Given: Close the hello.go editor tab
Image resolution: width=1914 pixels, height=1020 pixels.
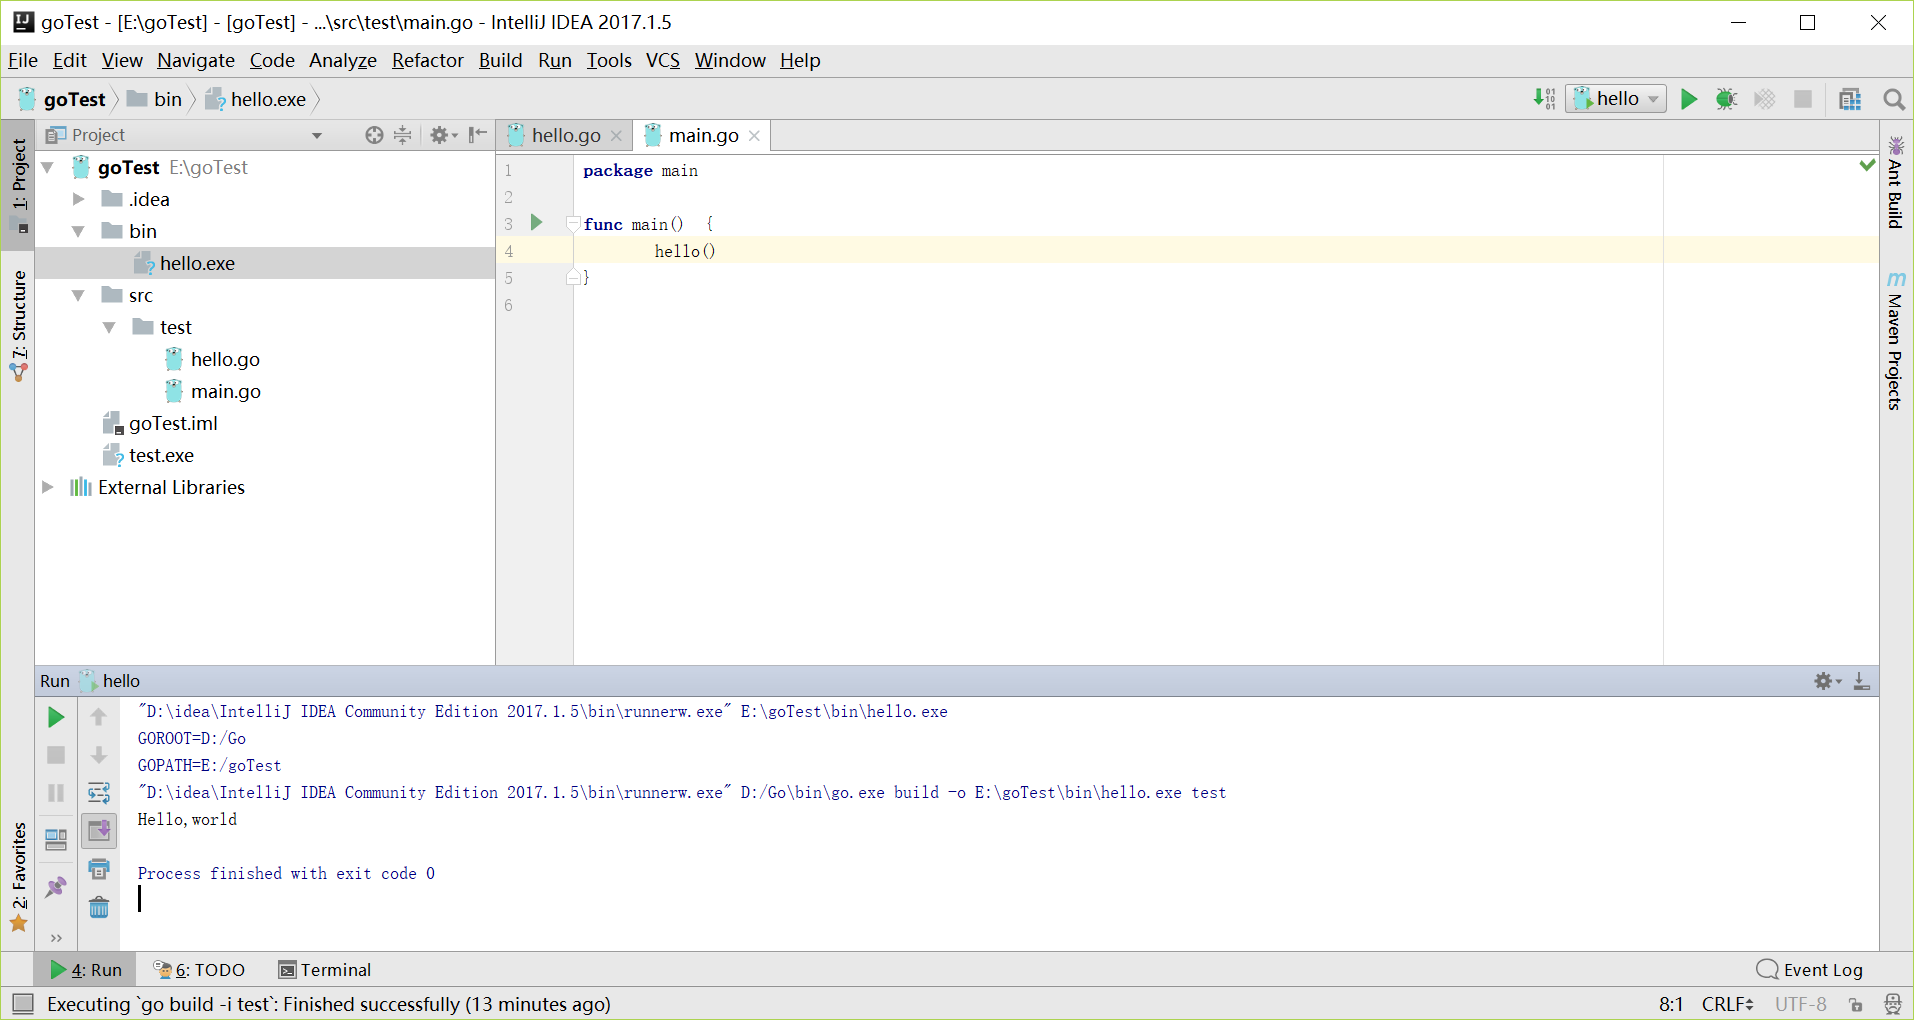Looking at the screenshot, I should tap(616, 136).
